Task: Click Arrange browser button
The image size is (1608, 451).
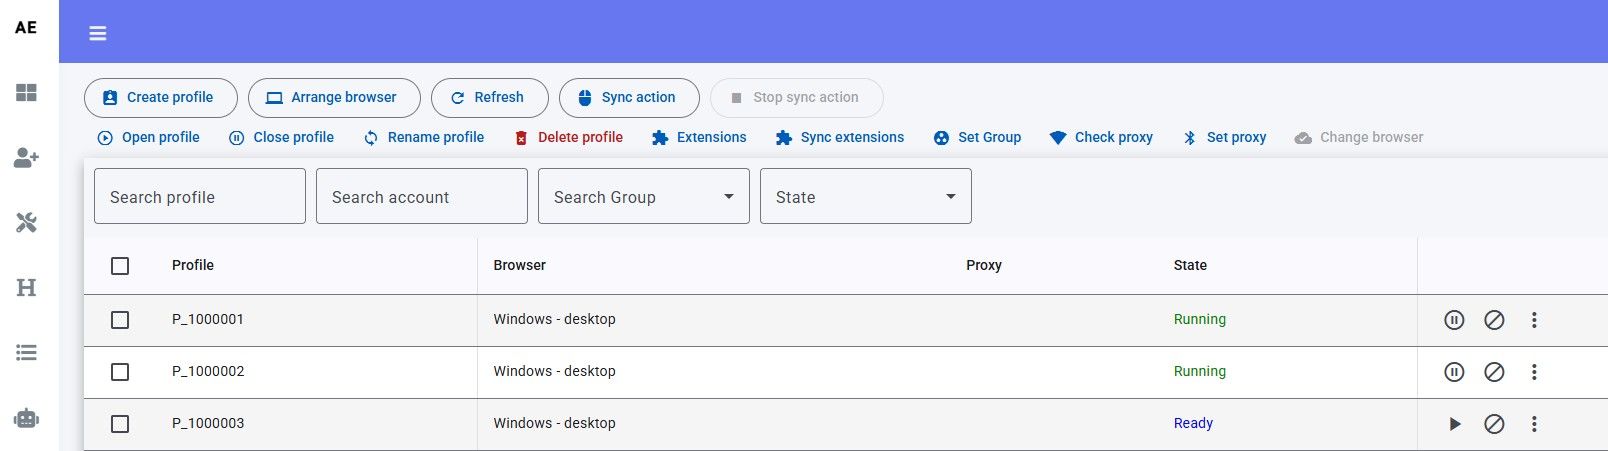Action: pyautogui.click(x=334, y=98)
